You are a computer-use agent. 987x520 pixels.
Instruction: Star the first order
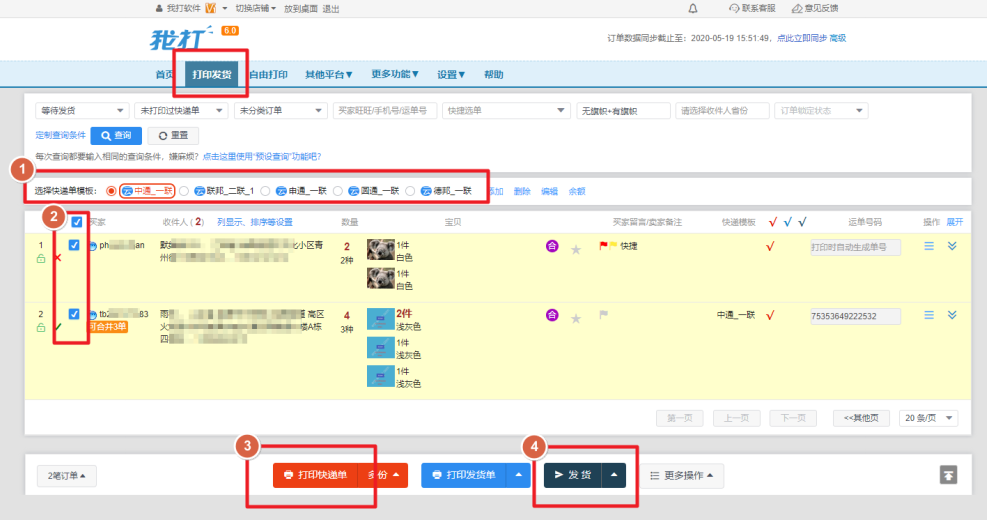(575, 250)
